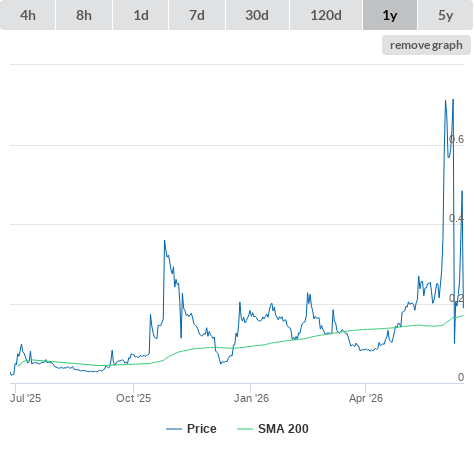Switch to the 8h time range
474x455 pixels.
pos(84,15)
